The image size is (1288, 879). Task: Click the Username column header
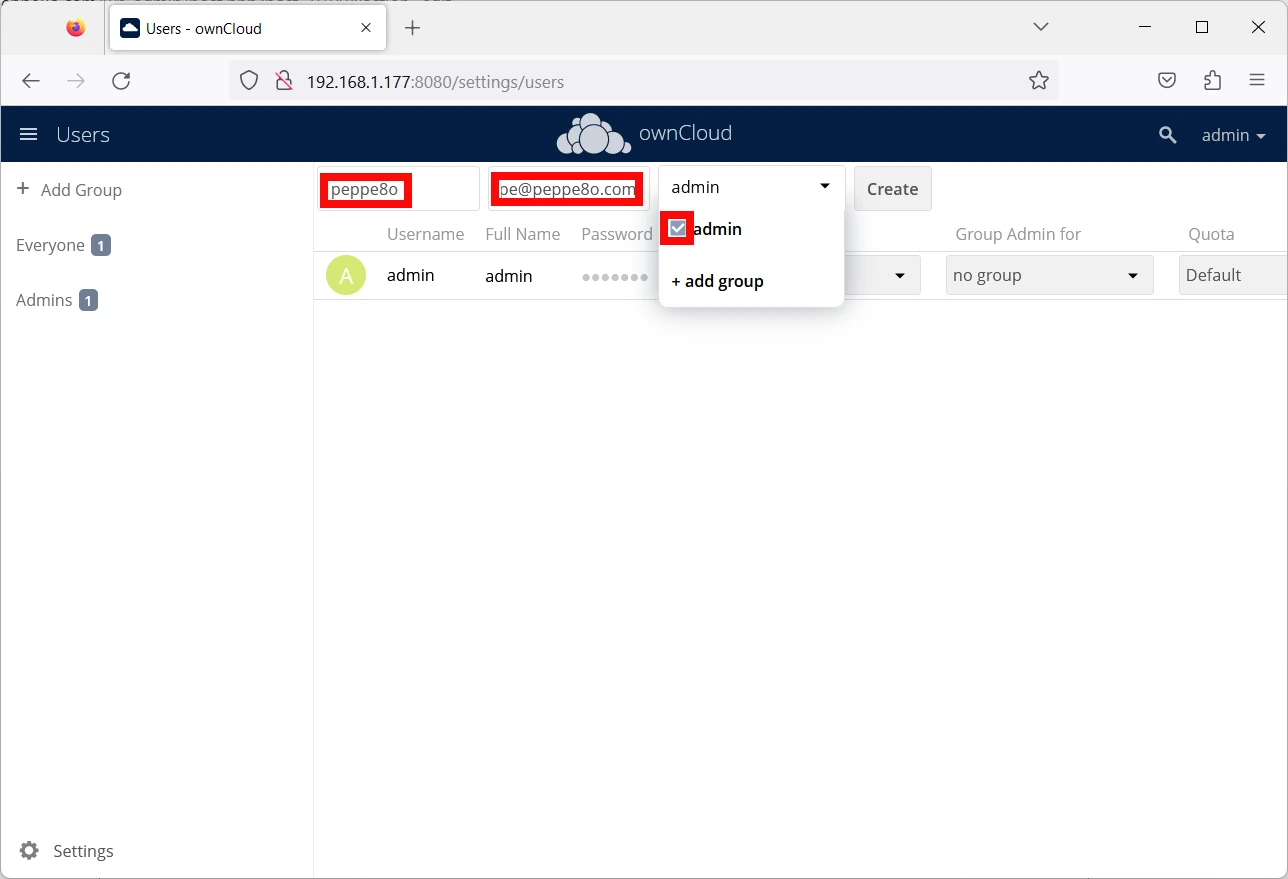(426, 234)
